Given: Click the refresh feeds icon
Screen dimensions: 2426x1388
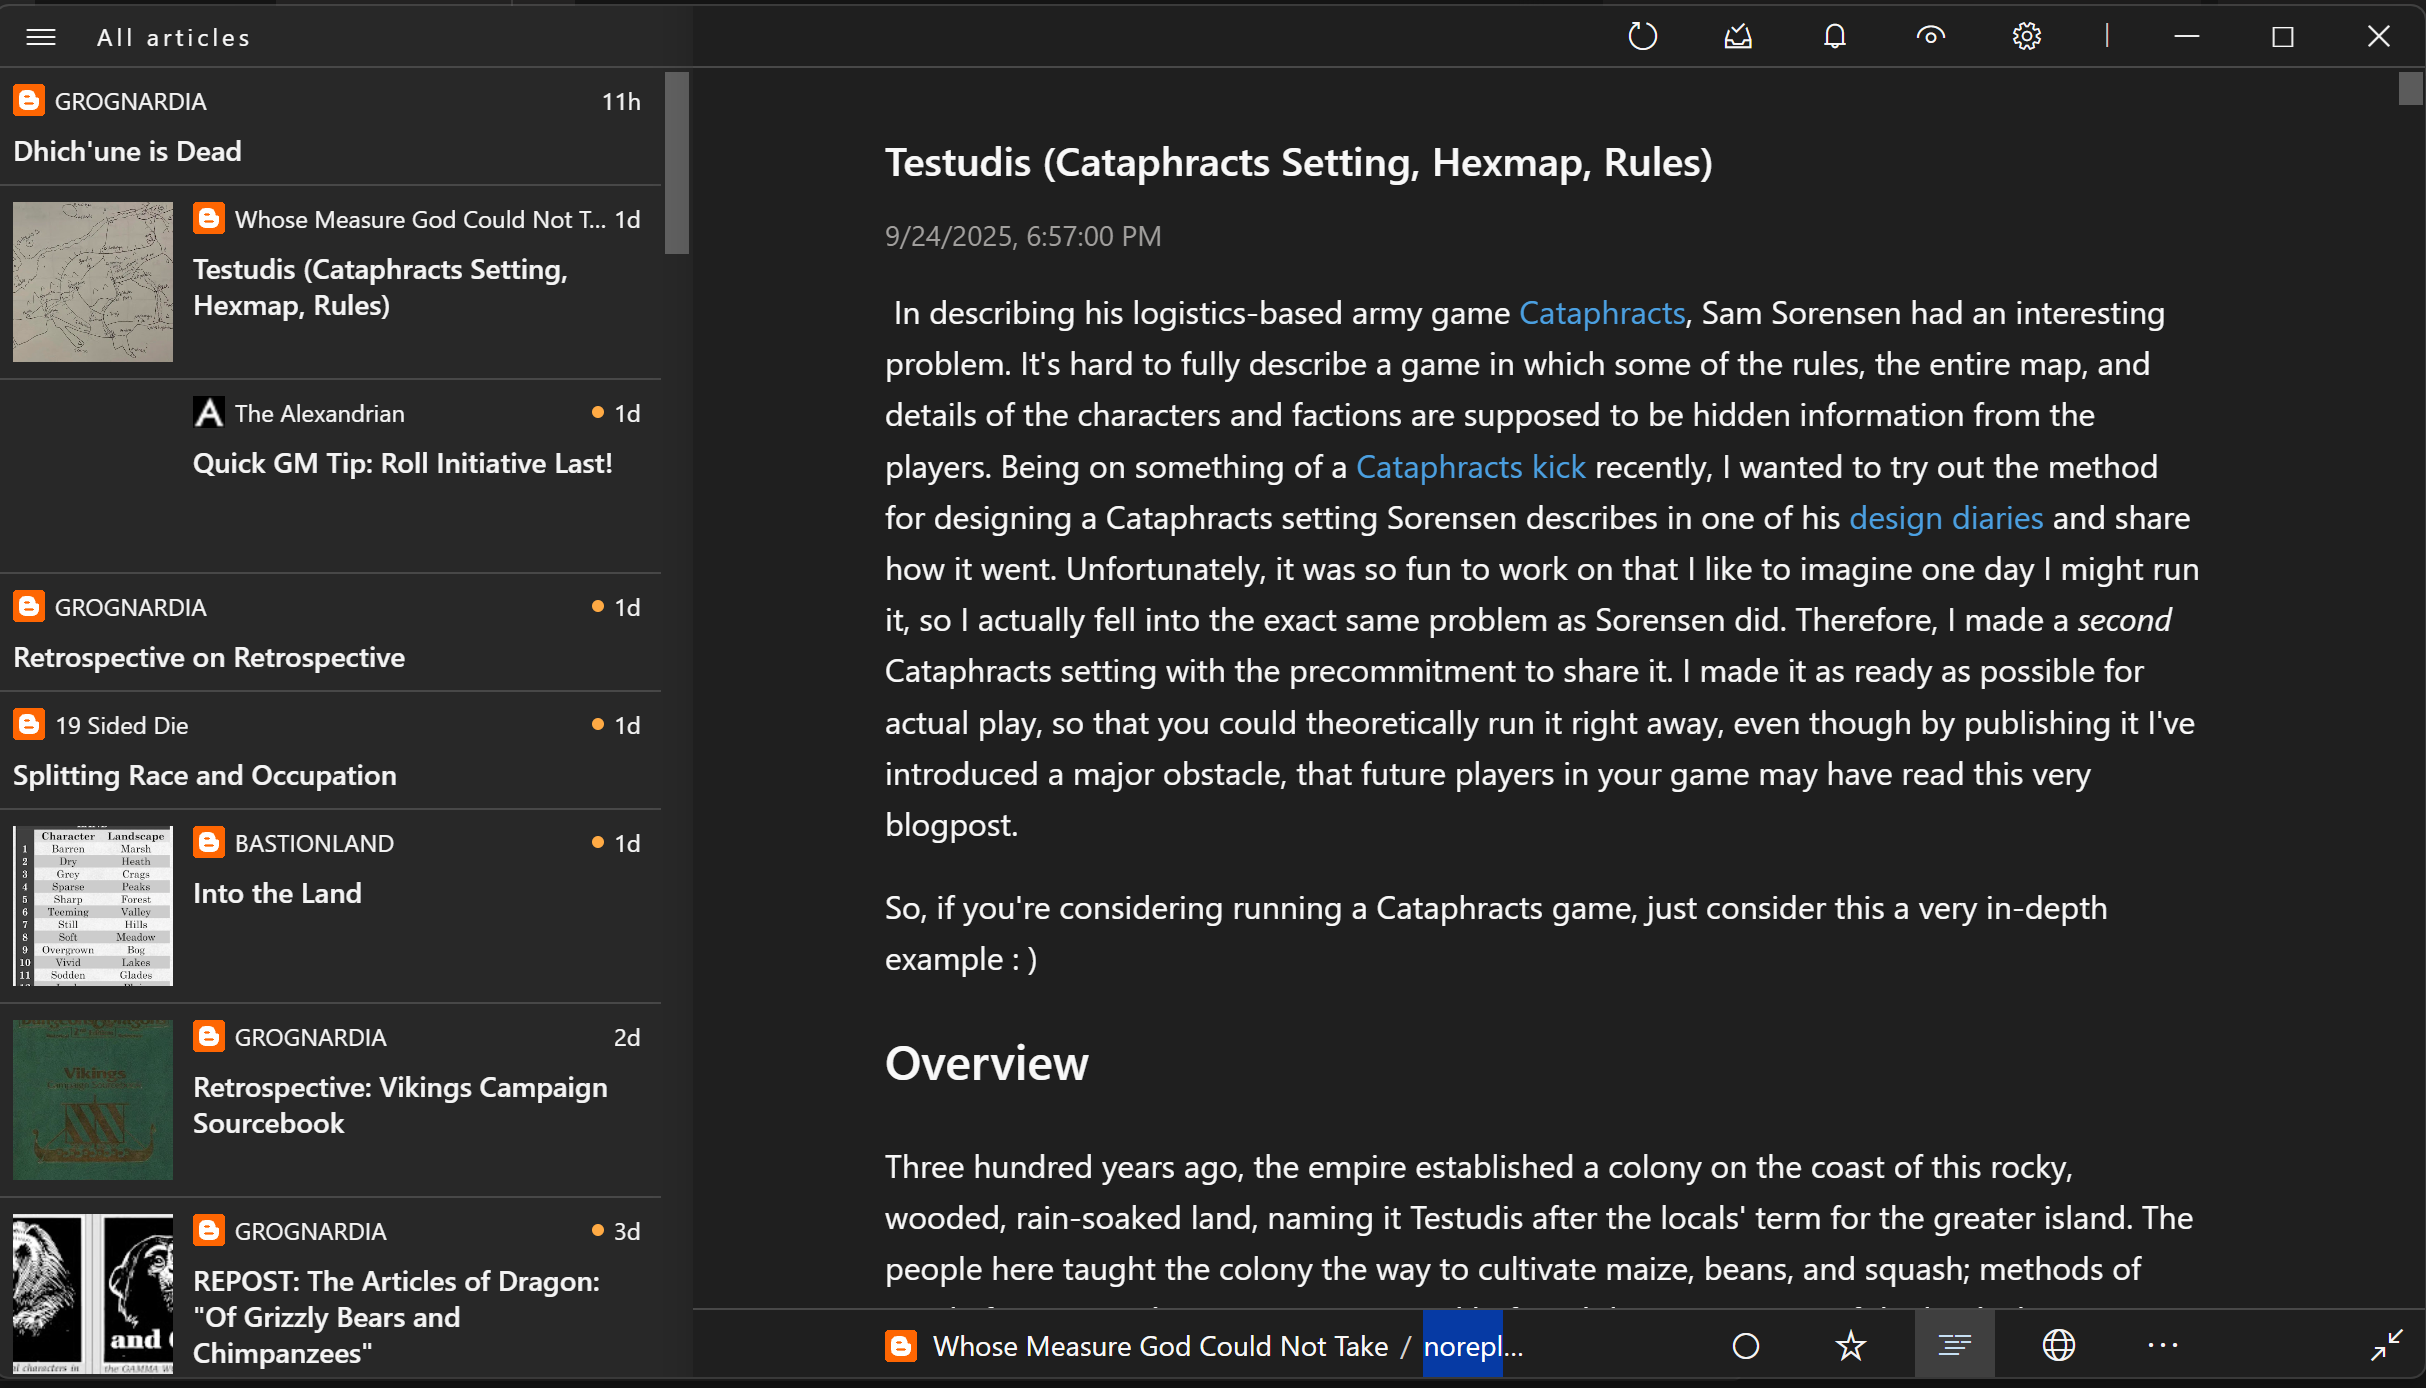Looking at the screenshot, I should [1642, 37].
